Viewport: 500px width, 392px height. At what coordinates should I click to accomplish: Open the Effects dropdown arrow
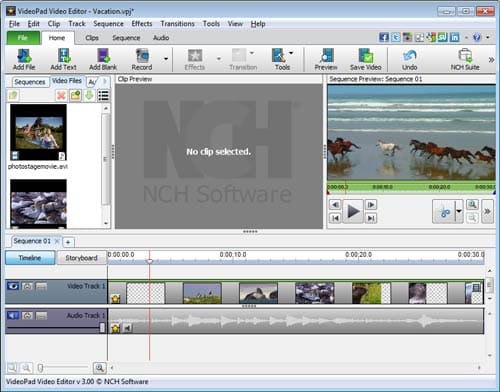[219, 59]
